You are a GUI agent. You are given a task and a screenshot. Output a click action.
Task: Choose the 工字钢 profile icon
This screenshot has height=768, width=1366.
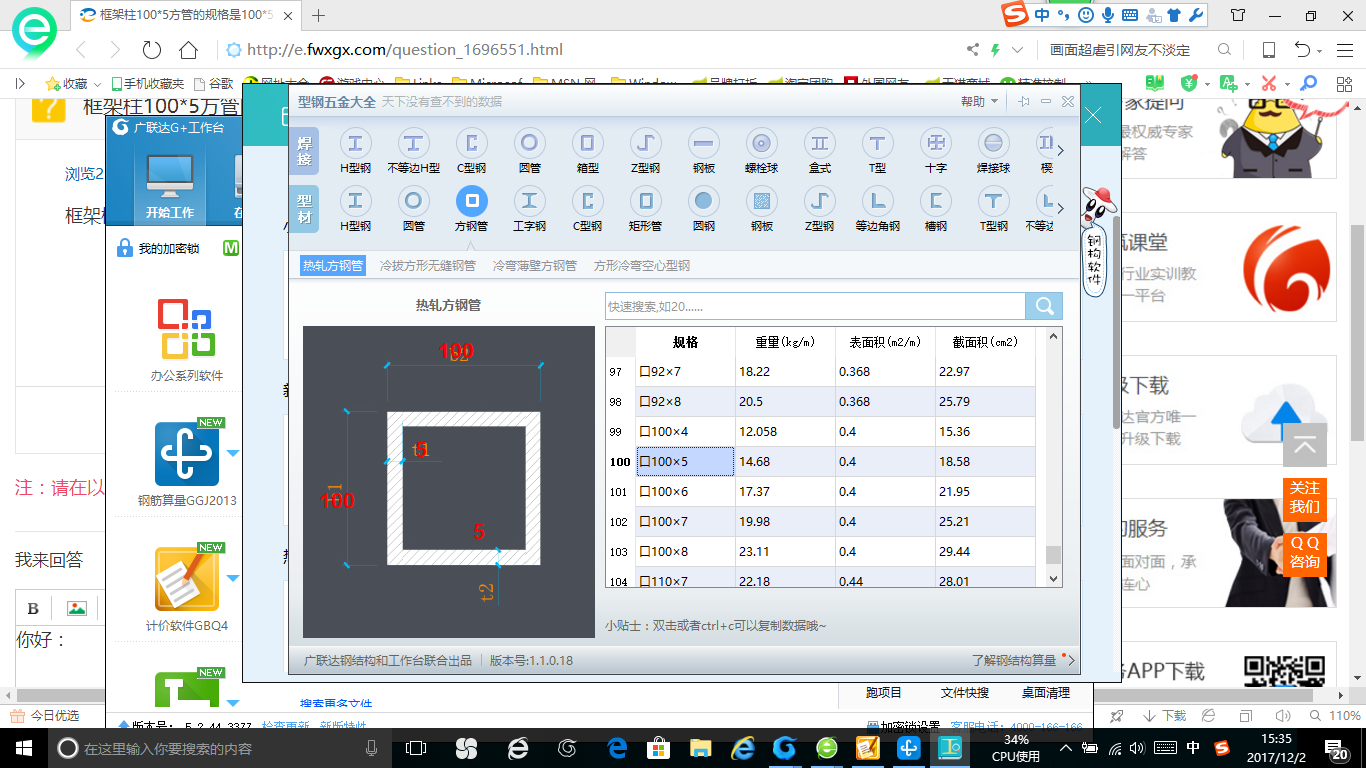[529, 201]
